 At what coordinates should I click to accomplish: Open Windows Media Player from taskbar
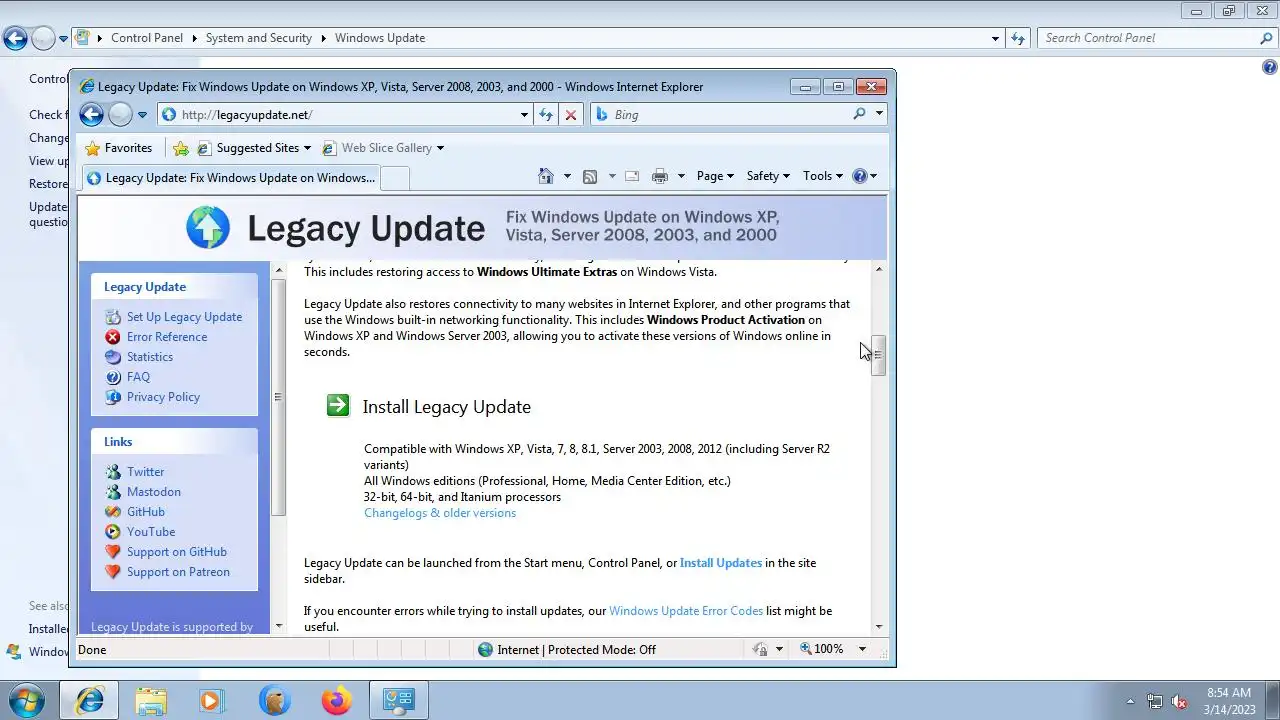(x=211, y=701)
